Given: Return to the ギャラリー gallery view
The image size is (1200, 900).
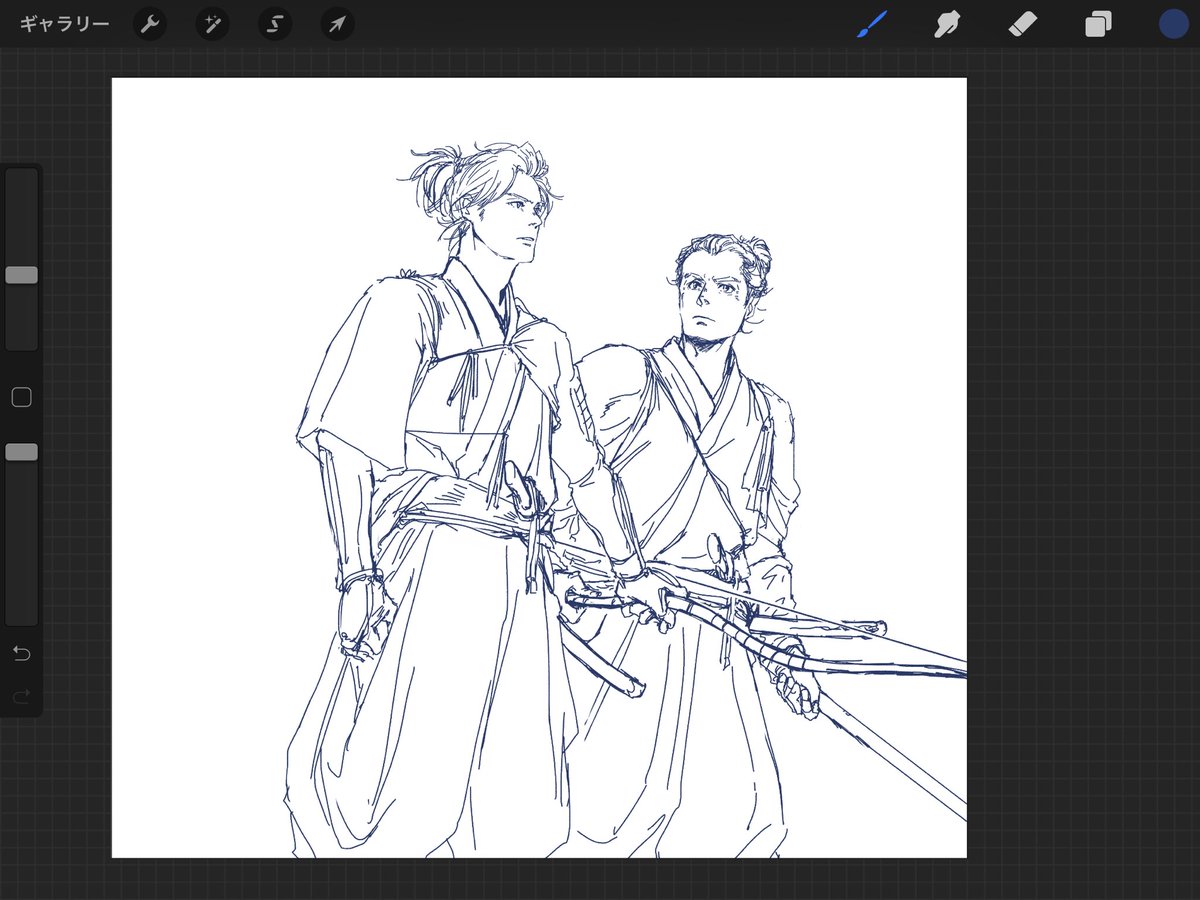Looking at the screenshot, I should [x=65, y=24].
